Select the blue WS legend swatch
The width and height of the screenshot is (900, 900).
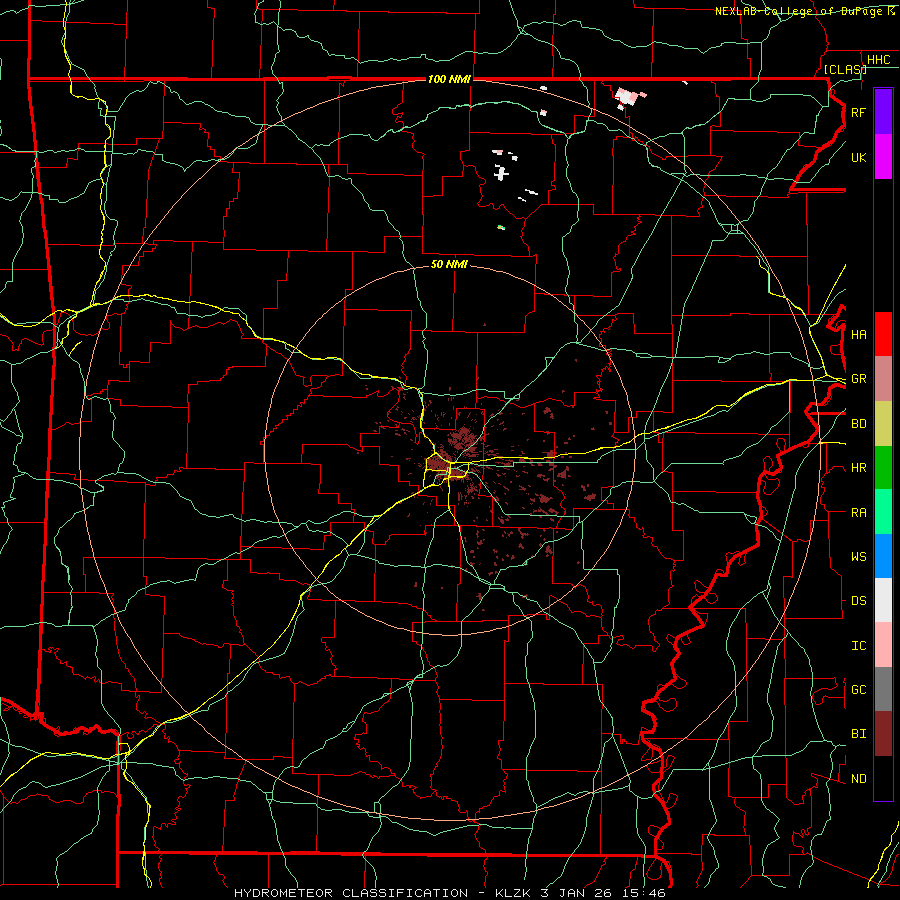883,556
